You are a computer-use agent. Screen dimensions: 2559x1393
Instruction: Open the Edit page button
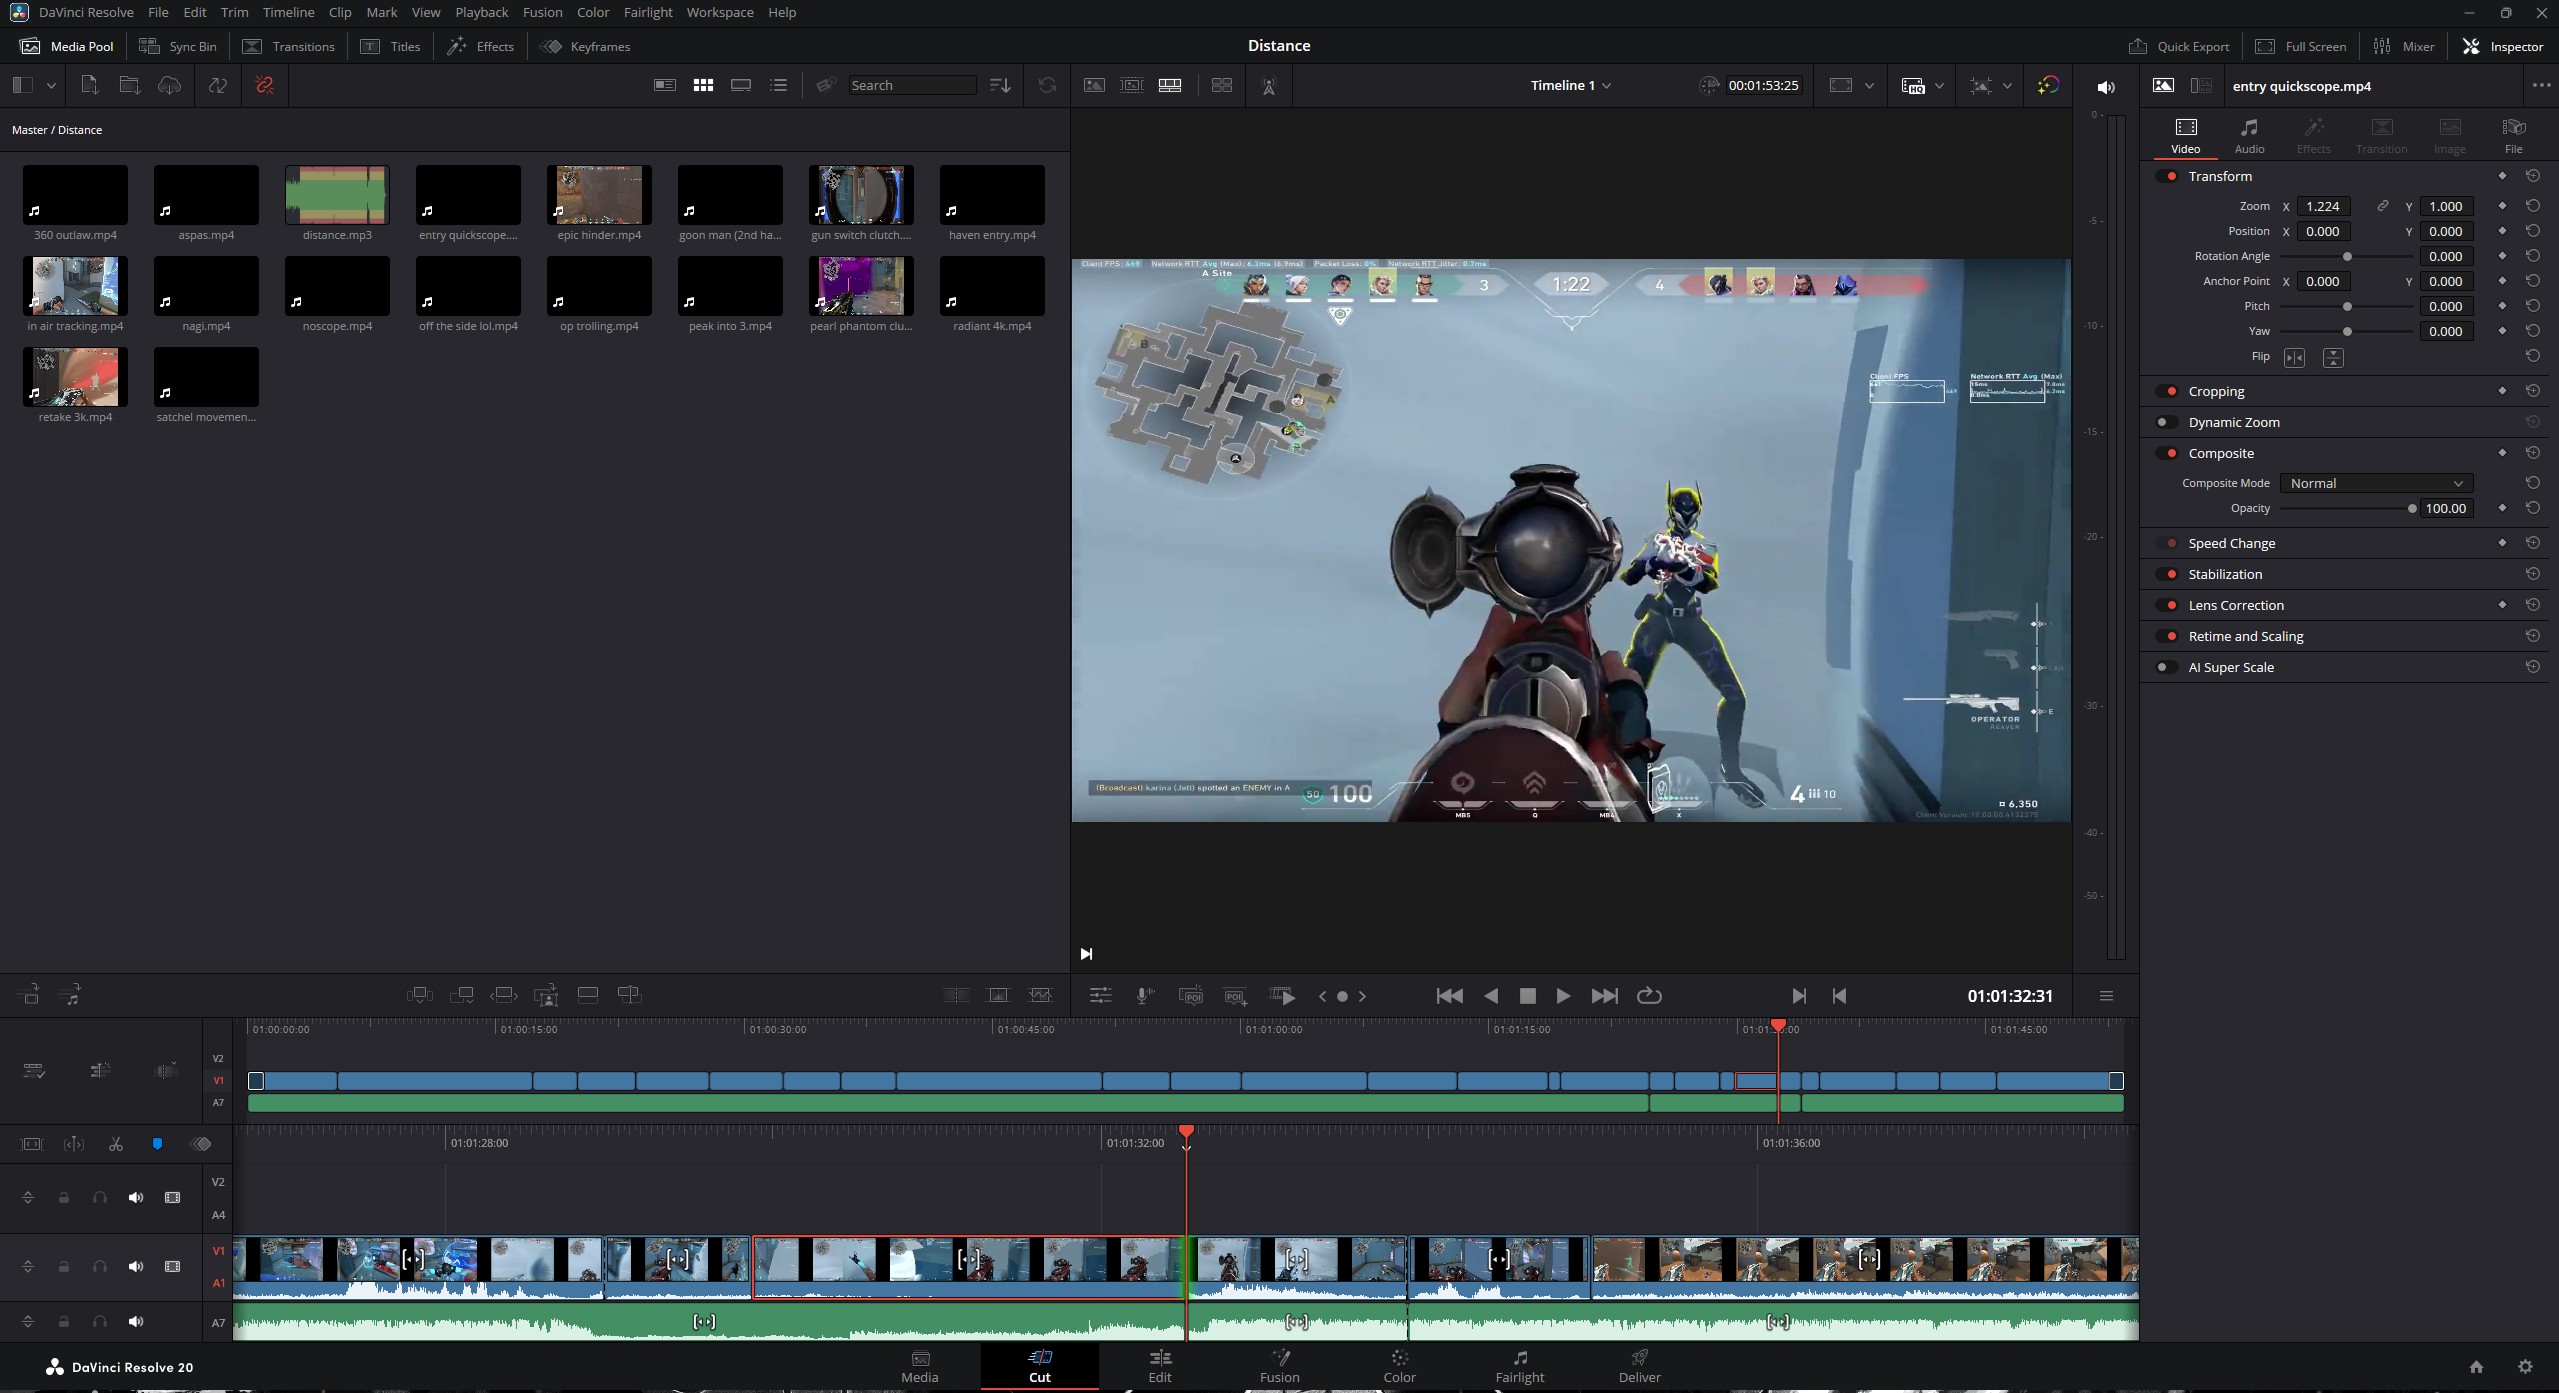coord(1159,1365)
